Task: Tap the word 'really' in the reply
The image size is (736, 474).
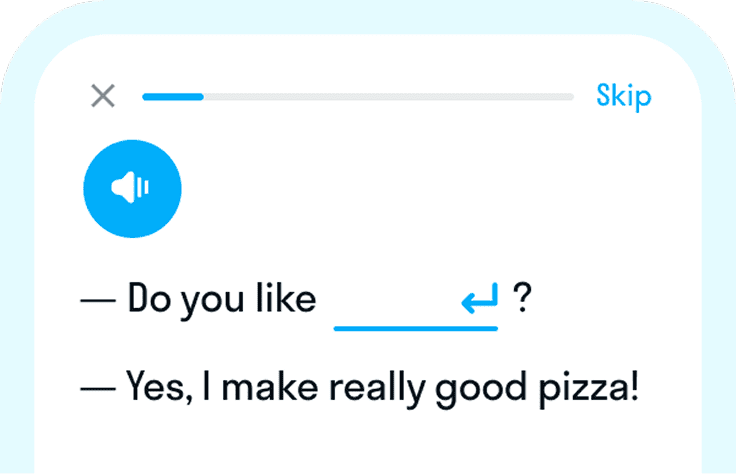Action: pyautogui.click(x=377, y=389)
